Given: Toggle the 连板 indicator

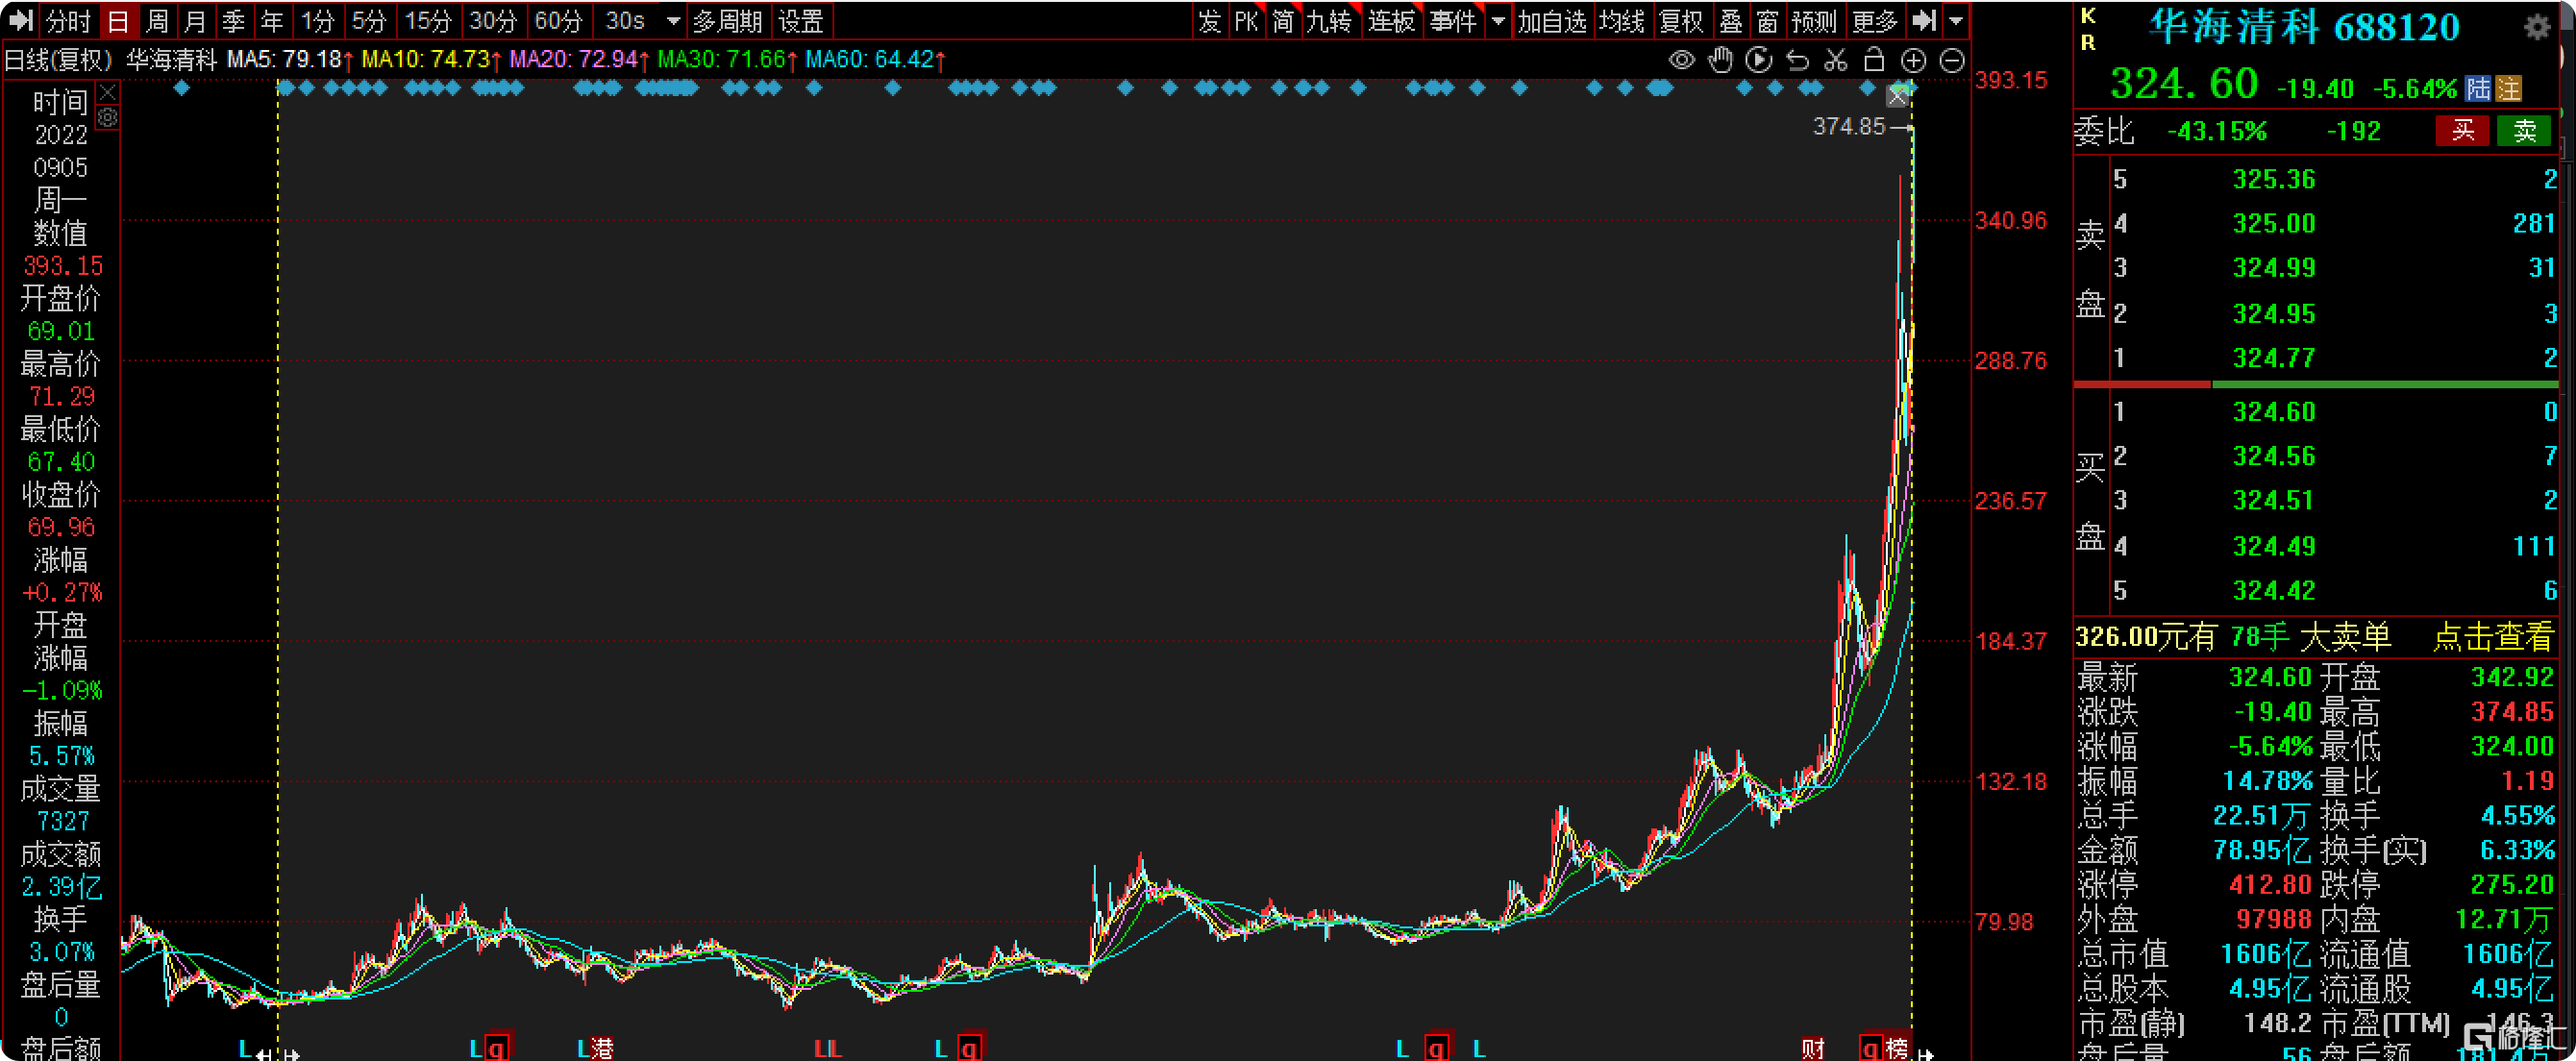Looking at the screenshot, I should (1392, 21).
